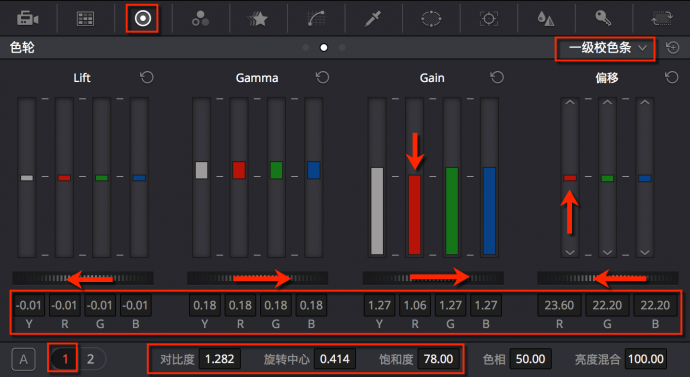Toggle the A auto balance button
Viewport: 690px width, 377px height.
point(23,359)
